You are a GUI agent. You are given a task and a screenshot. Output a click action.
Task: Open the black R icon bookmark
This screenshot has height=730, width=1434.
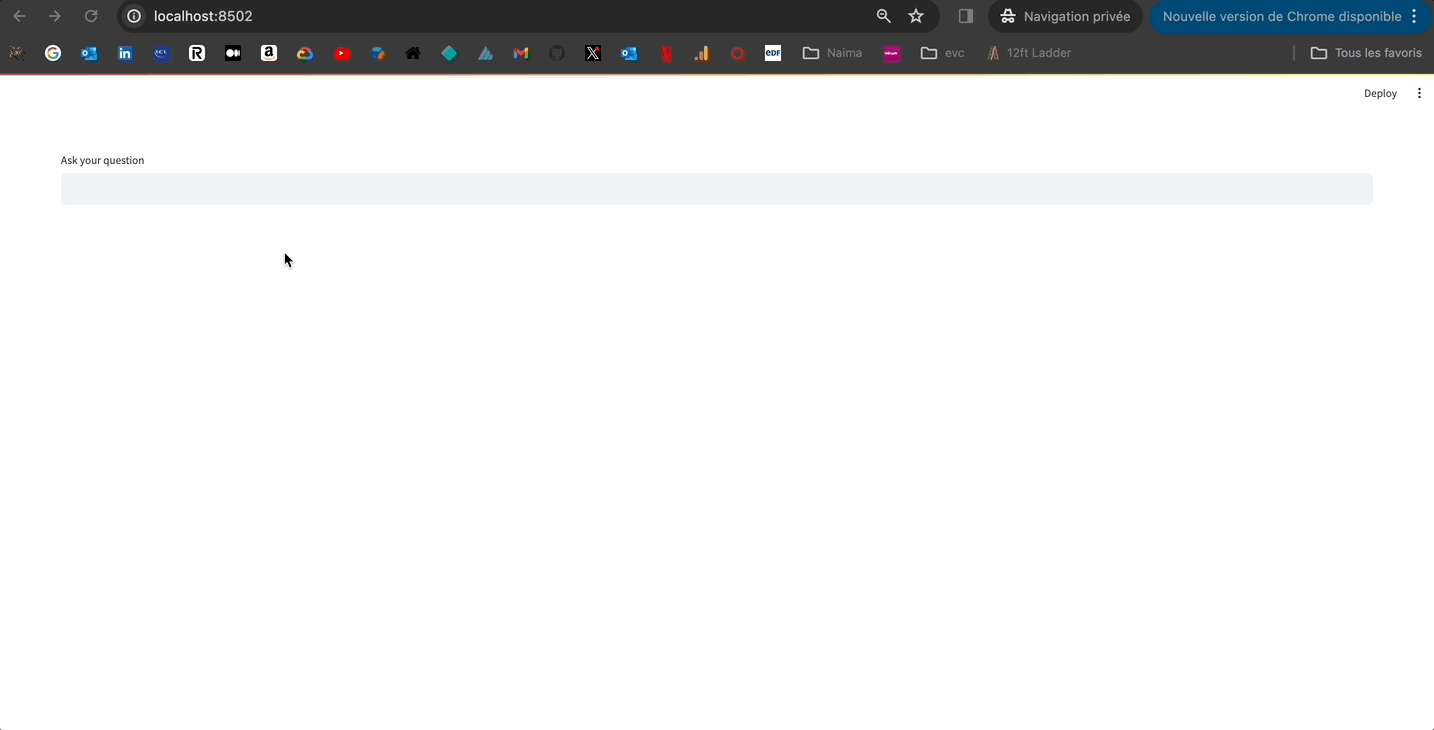[197, 53]
